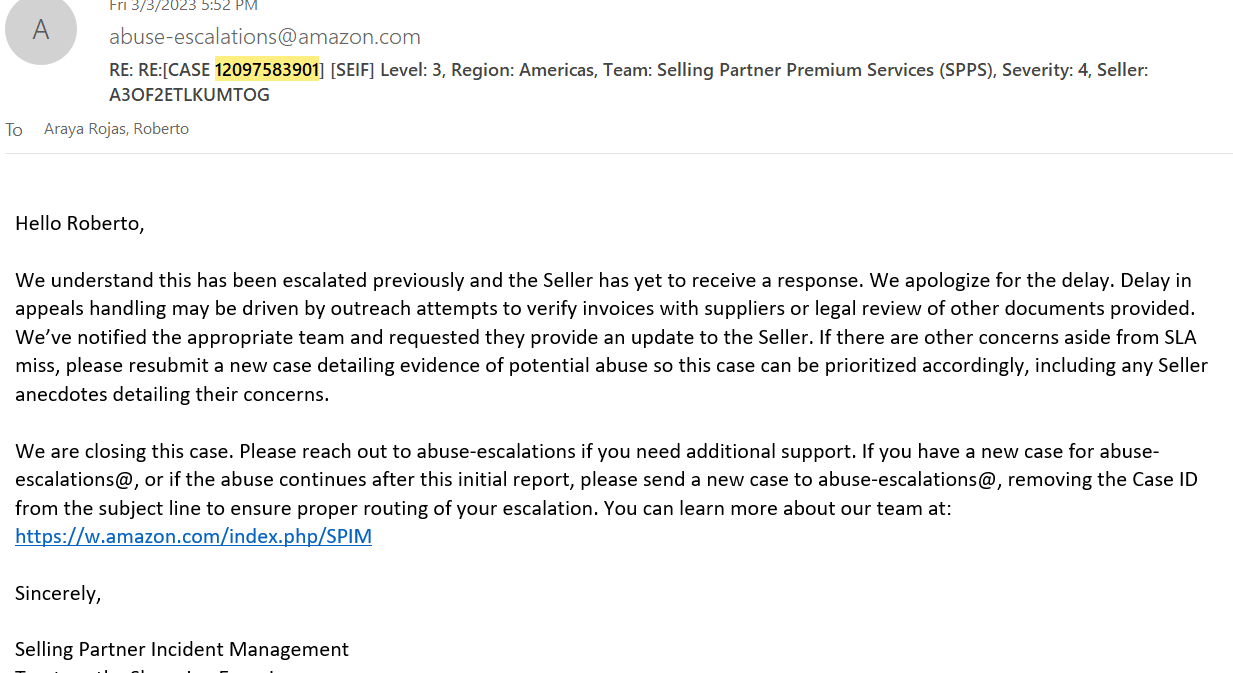The image size is (1233, 673).
Task: Click recipient name Araya Rojas, Roberto
Action: tap(116, 129)
